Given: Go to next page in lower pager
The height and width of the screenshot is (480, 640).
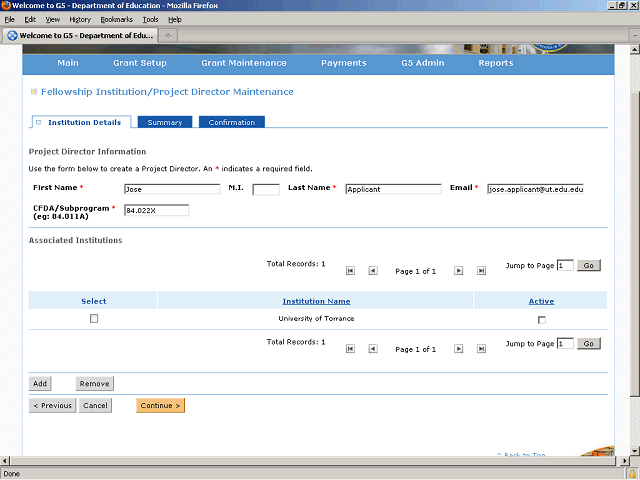Looking at the screenshot, I should tap(458, 349).
